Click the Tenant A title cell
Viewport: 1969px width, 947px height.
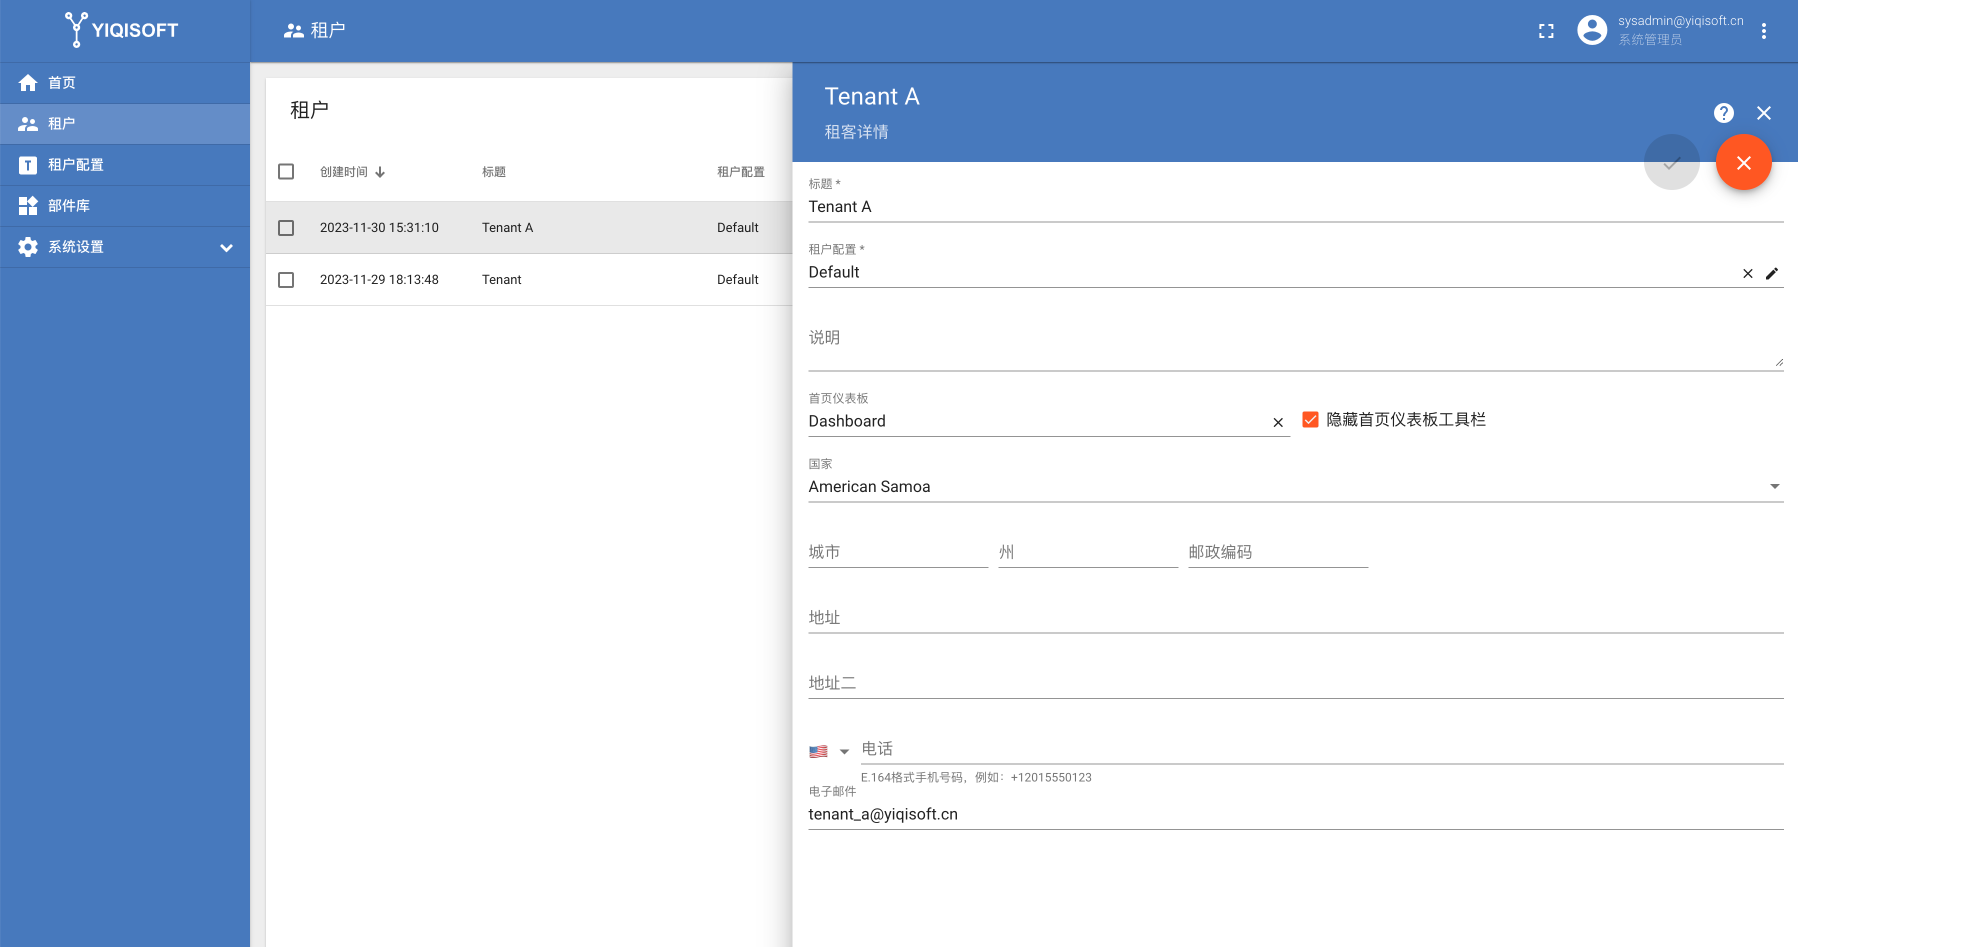[x=508, y=228]
